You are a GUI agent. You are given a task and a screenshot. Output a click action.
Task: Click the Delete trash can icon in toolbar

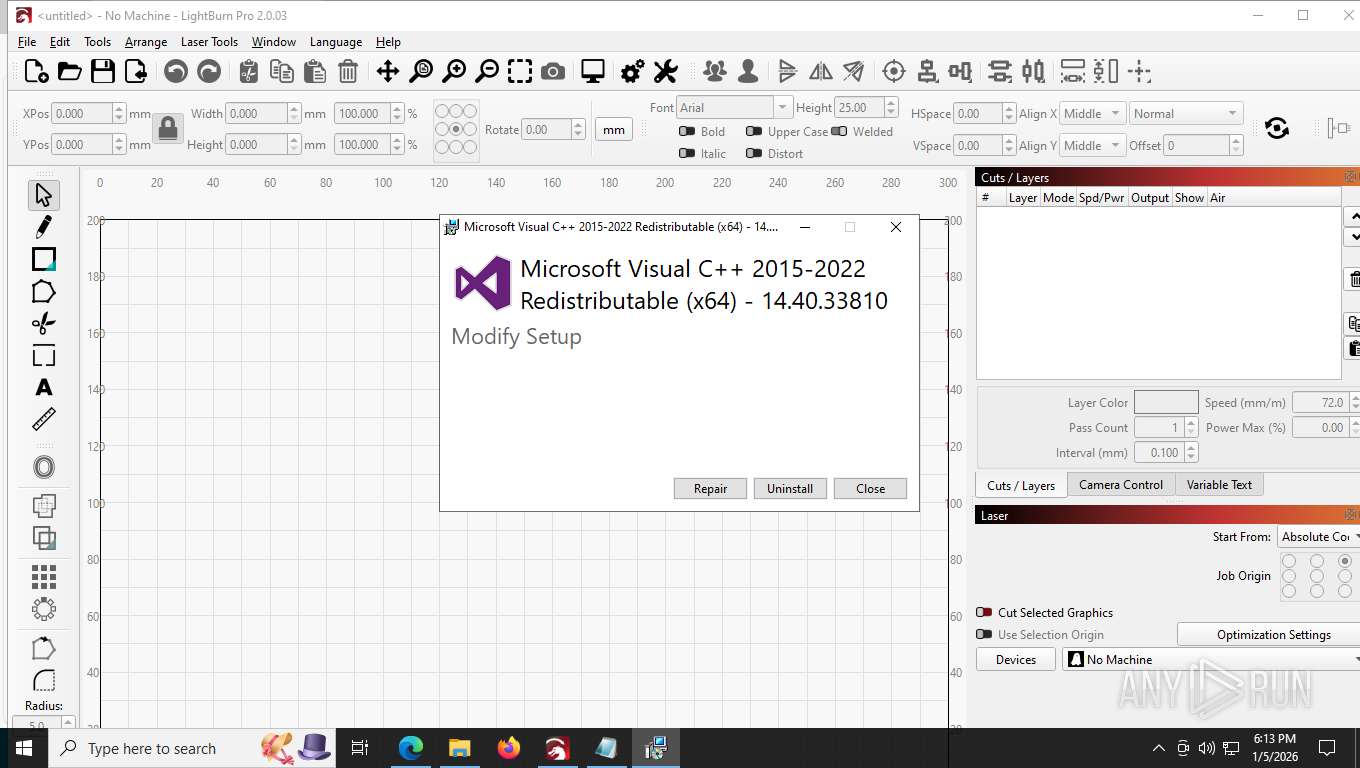(x=348, y=71)
